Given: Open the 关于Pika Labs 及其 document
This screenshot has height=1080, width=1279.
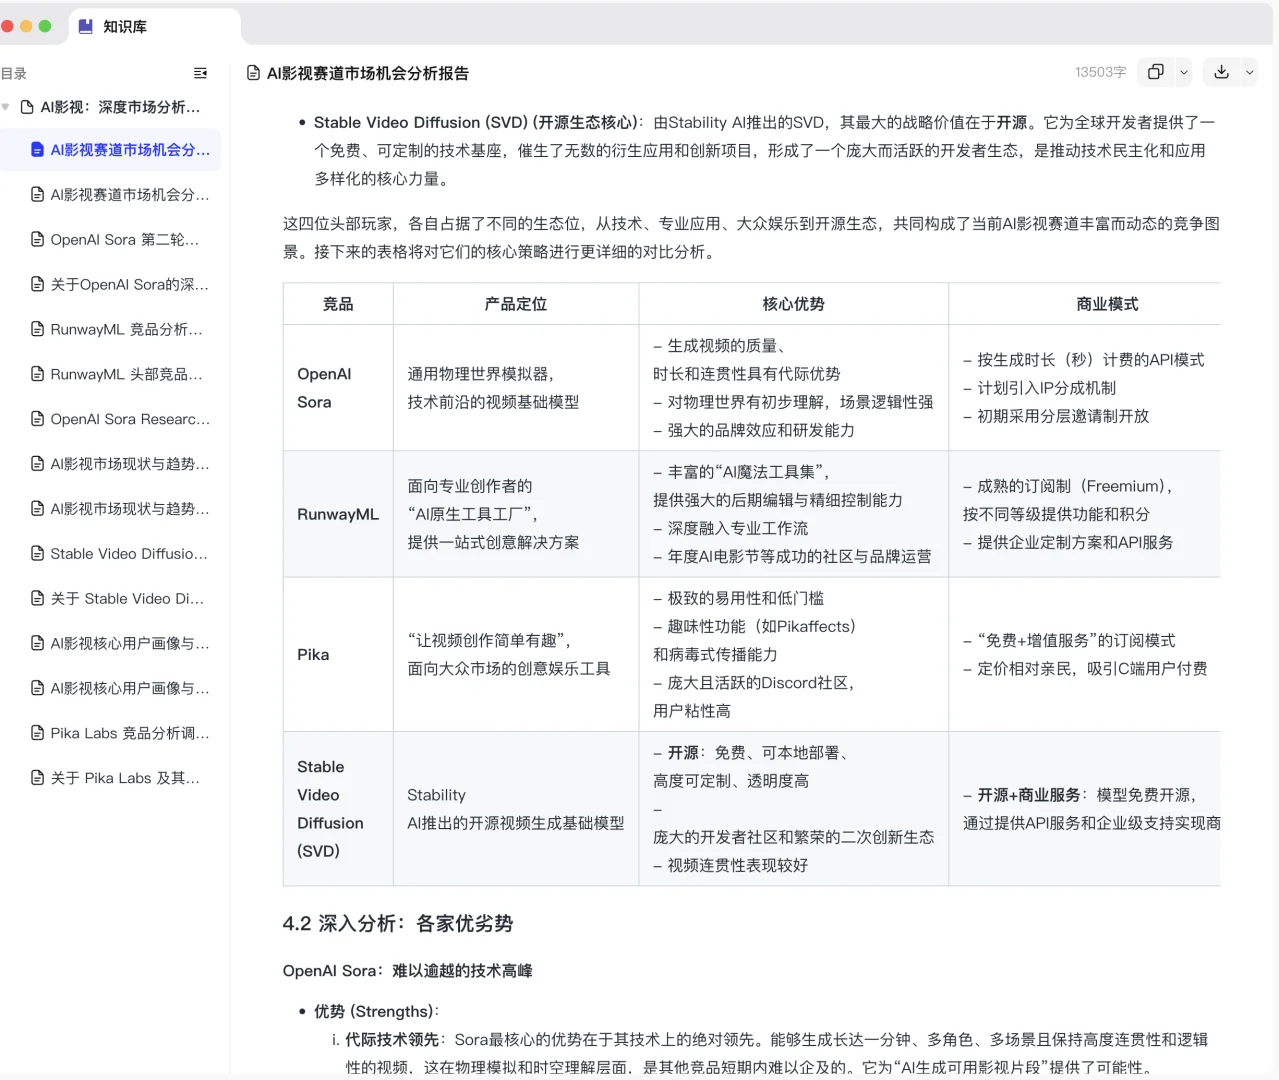Looking at the screenshot, I should coord(122,778).
